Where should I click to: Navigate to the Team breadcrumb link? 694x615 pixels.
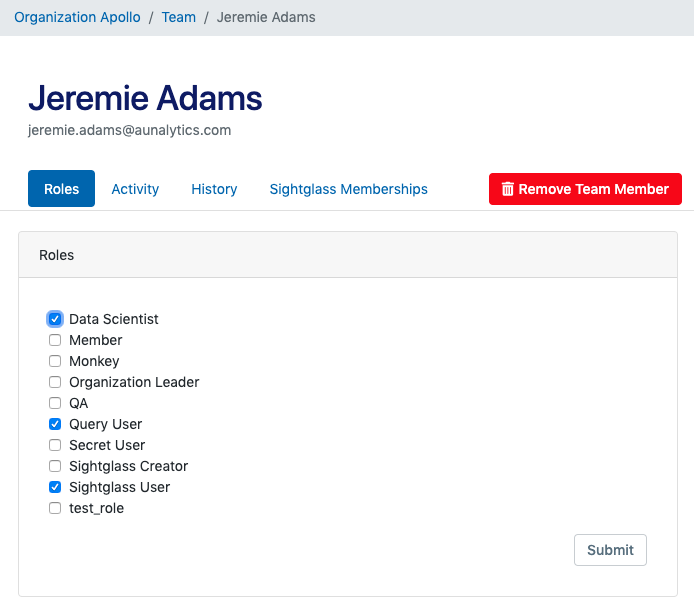(x=179, y=17)
